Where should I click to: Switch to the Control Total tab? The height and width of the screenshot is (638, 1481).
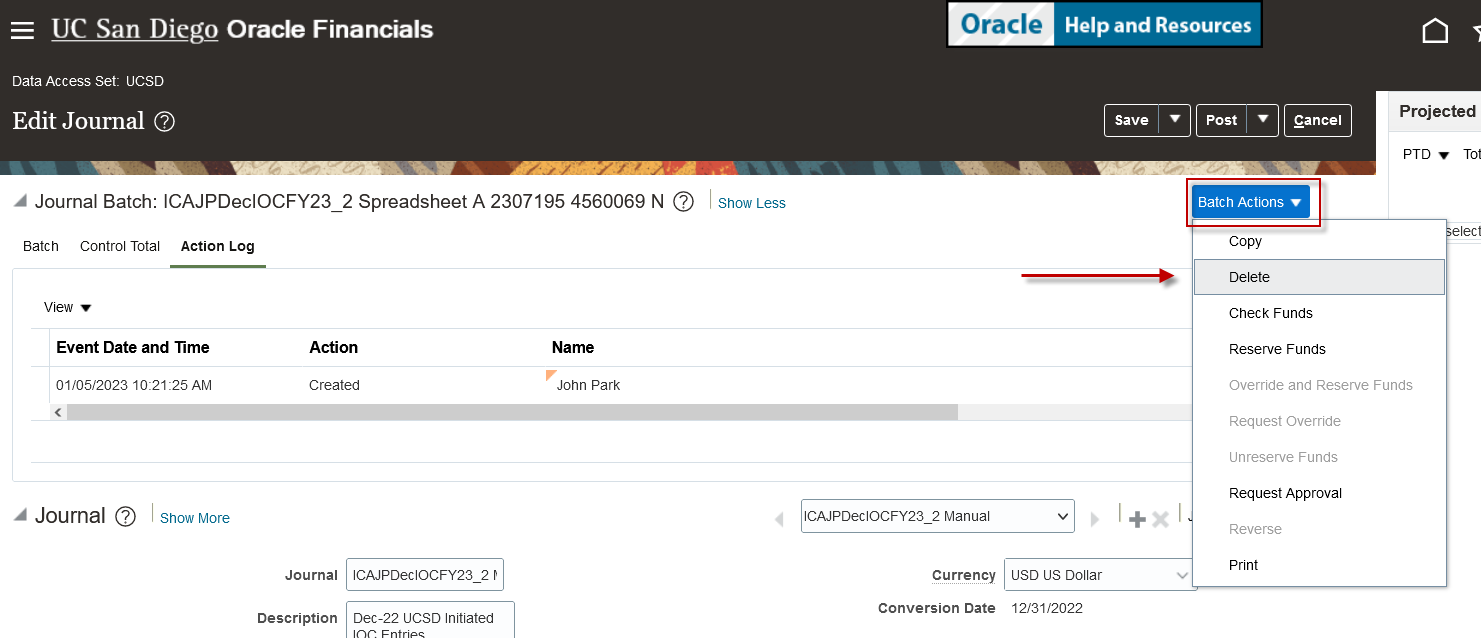pyautogui.click(x=120, y=246)
